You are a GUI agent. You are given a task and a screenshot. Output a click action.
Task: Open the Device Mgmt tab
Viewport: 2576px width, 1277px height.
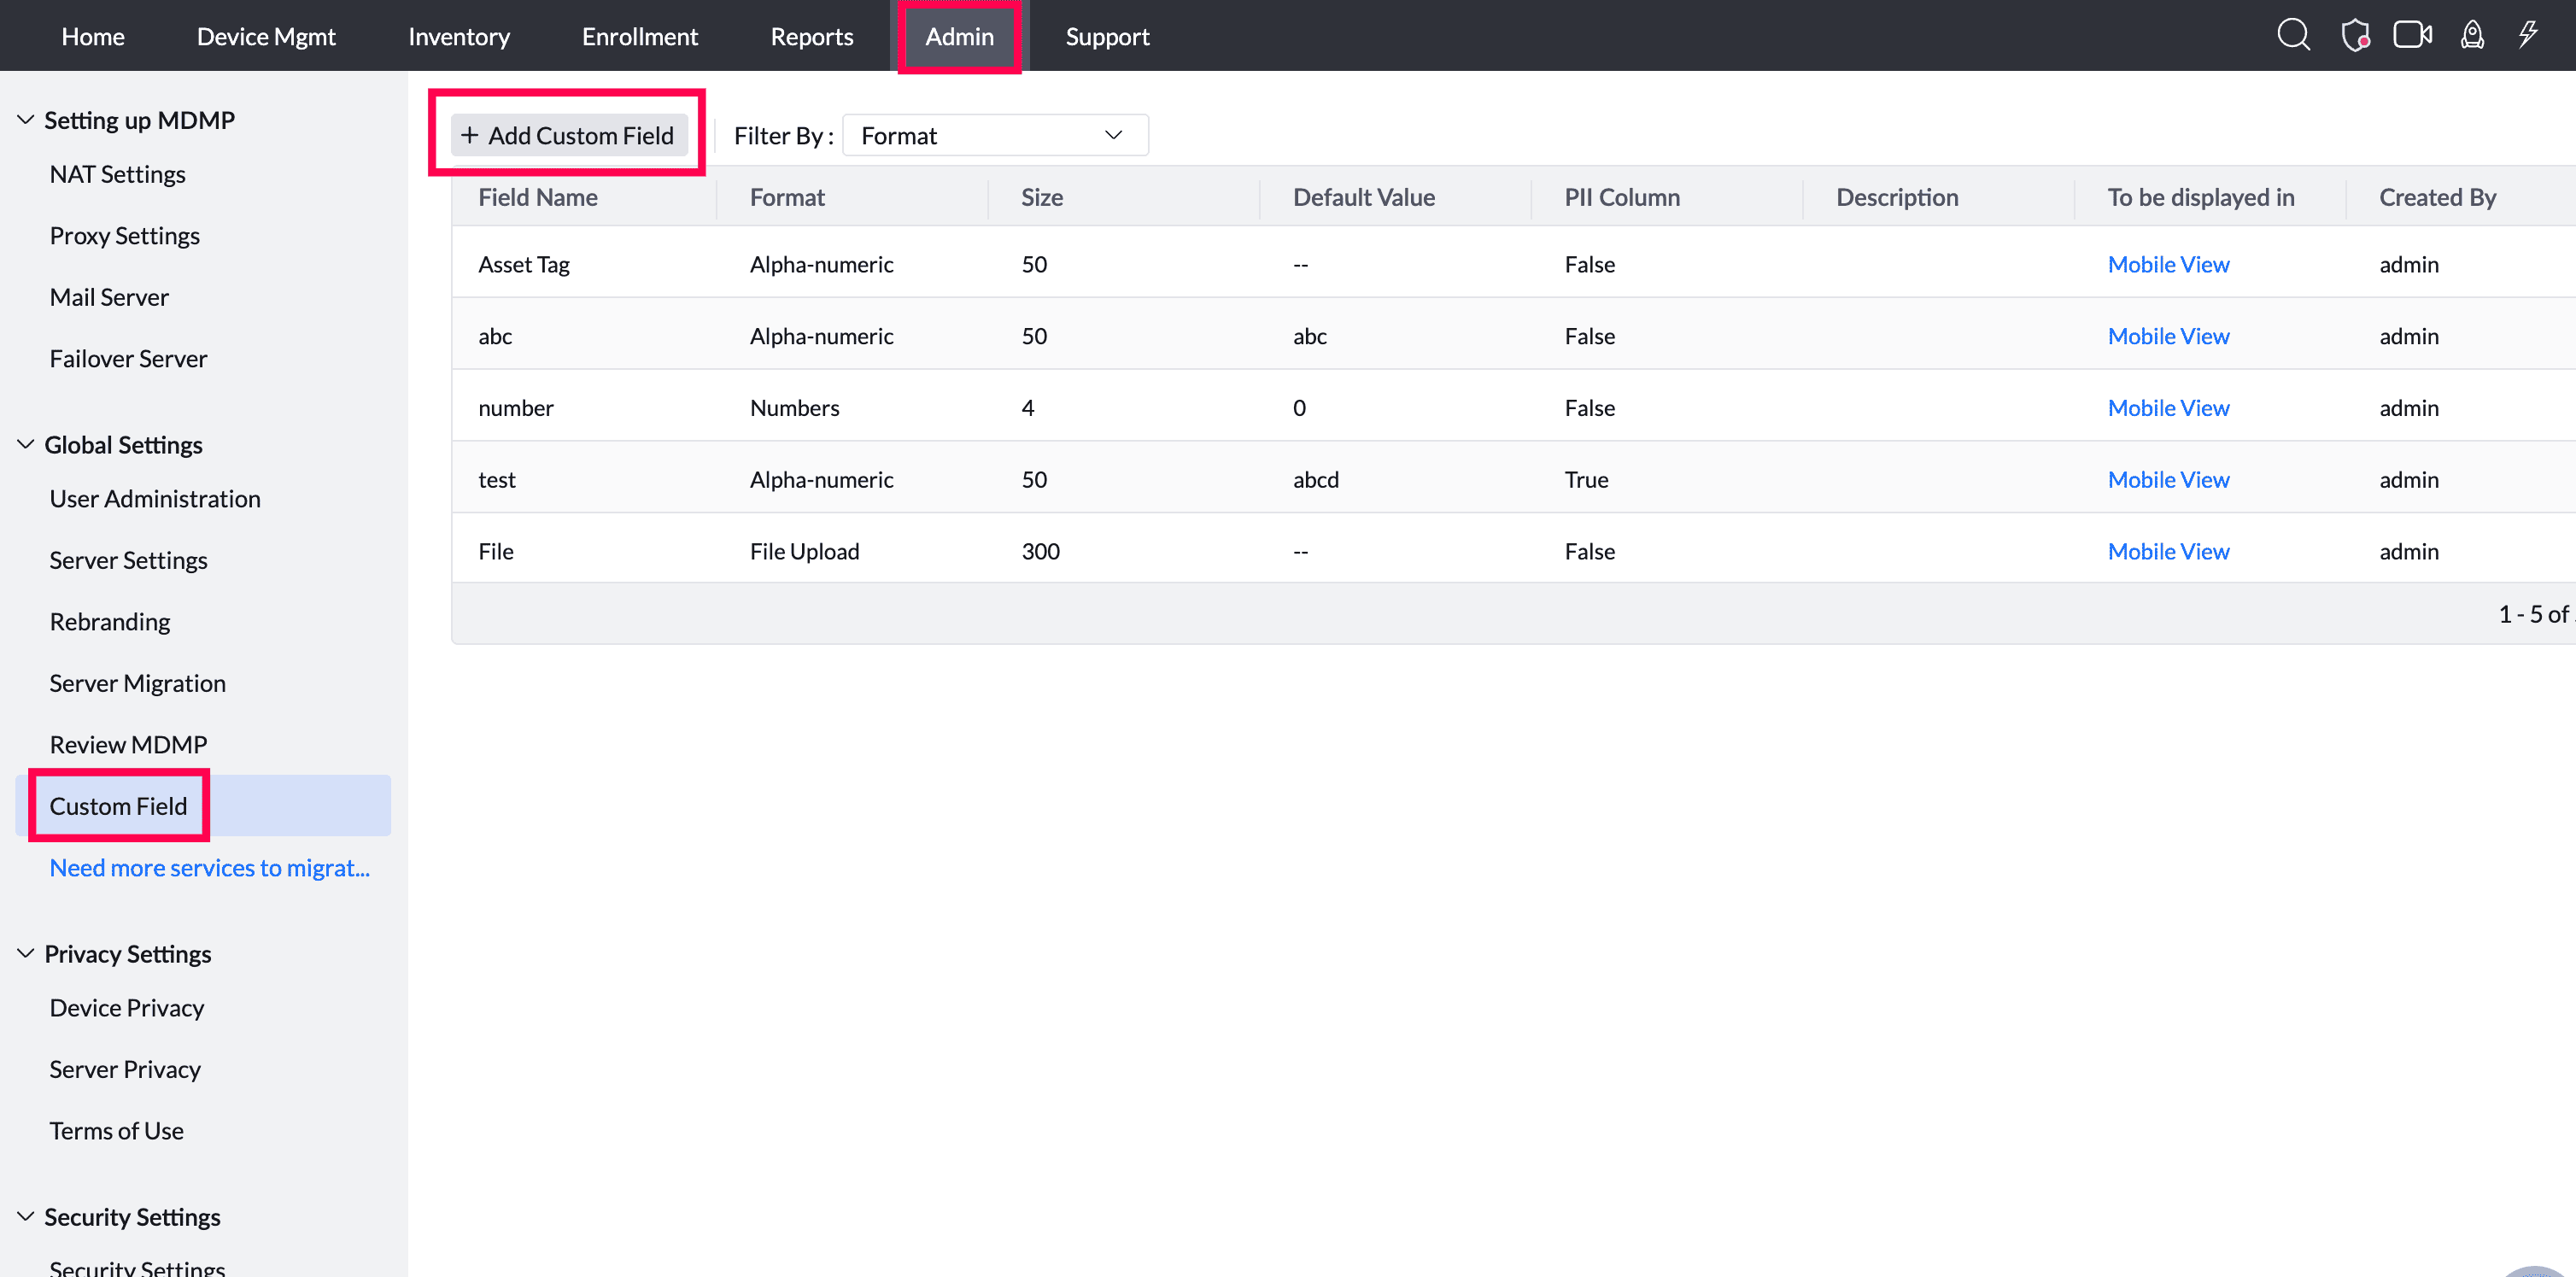(266, 36)
